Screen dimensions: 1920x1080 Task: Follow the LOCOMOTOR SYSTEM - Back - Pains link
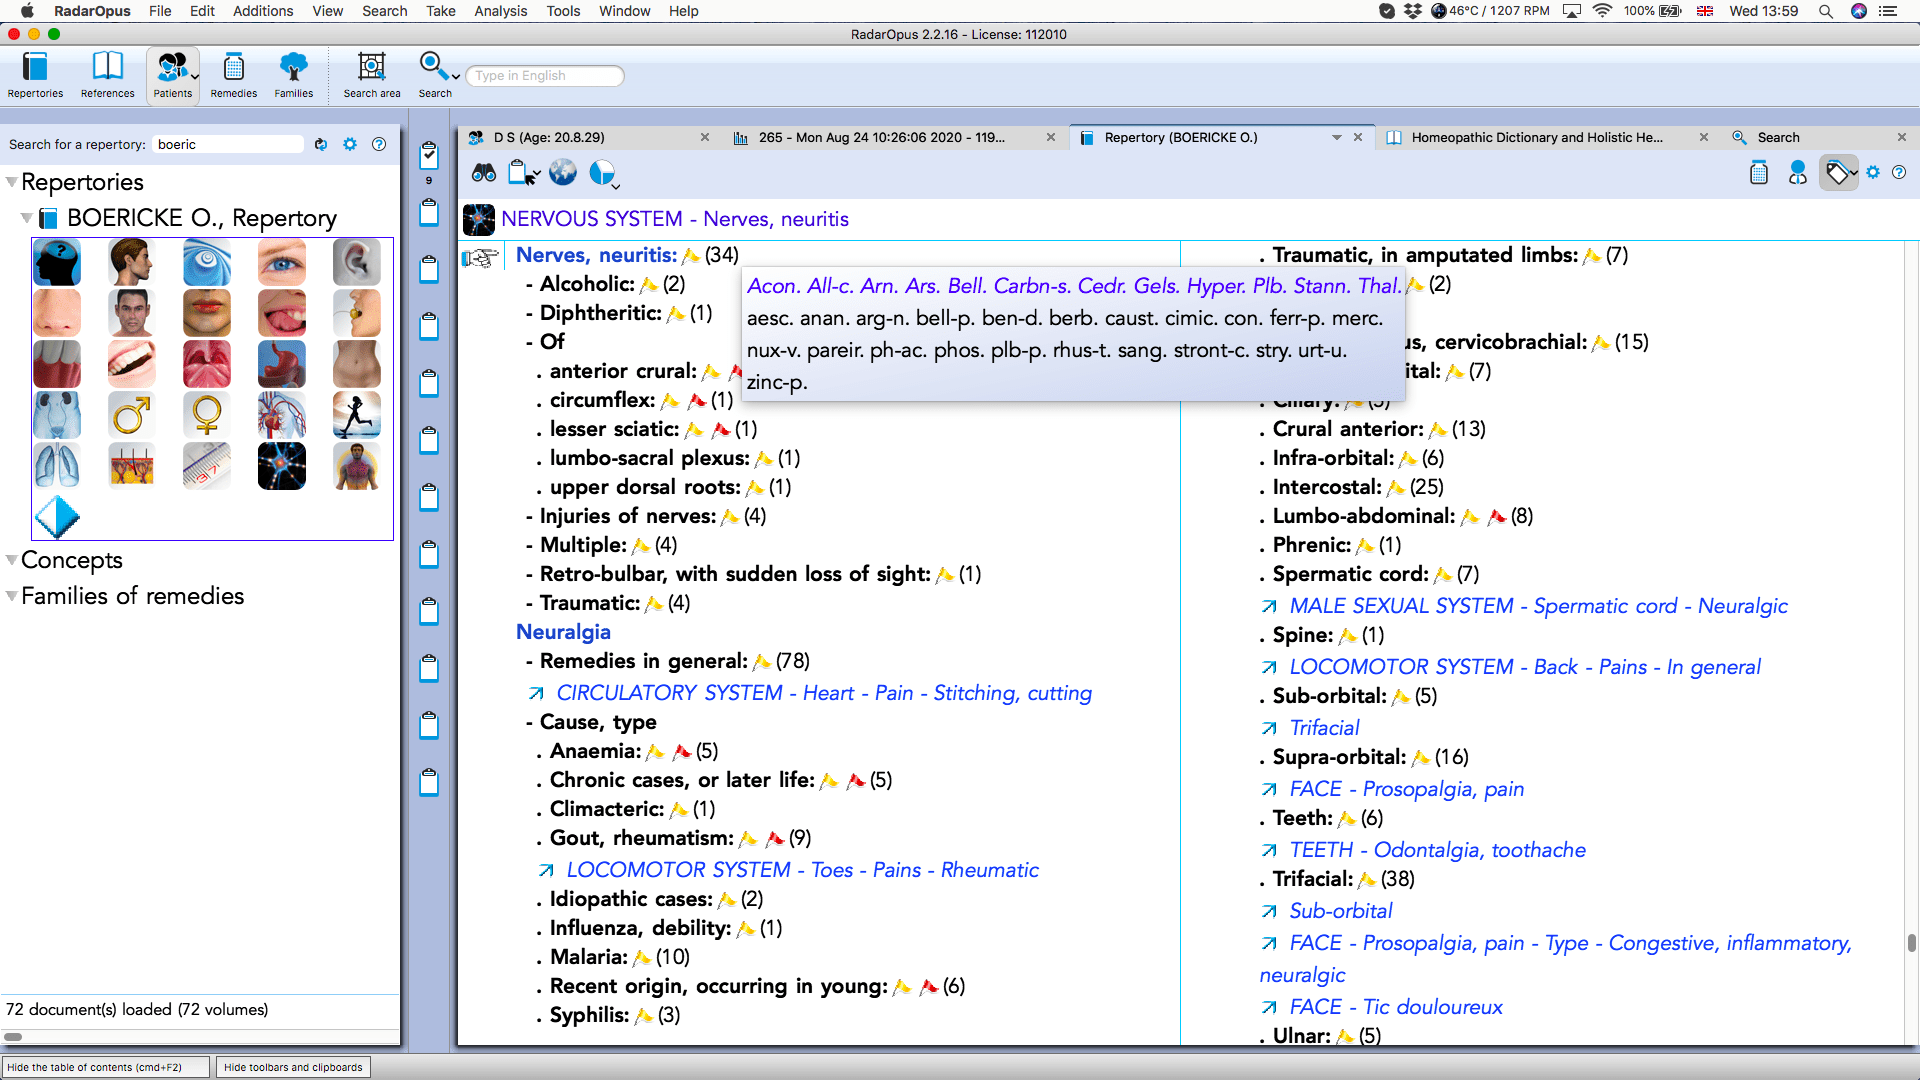point(1525,667)
